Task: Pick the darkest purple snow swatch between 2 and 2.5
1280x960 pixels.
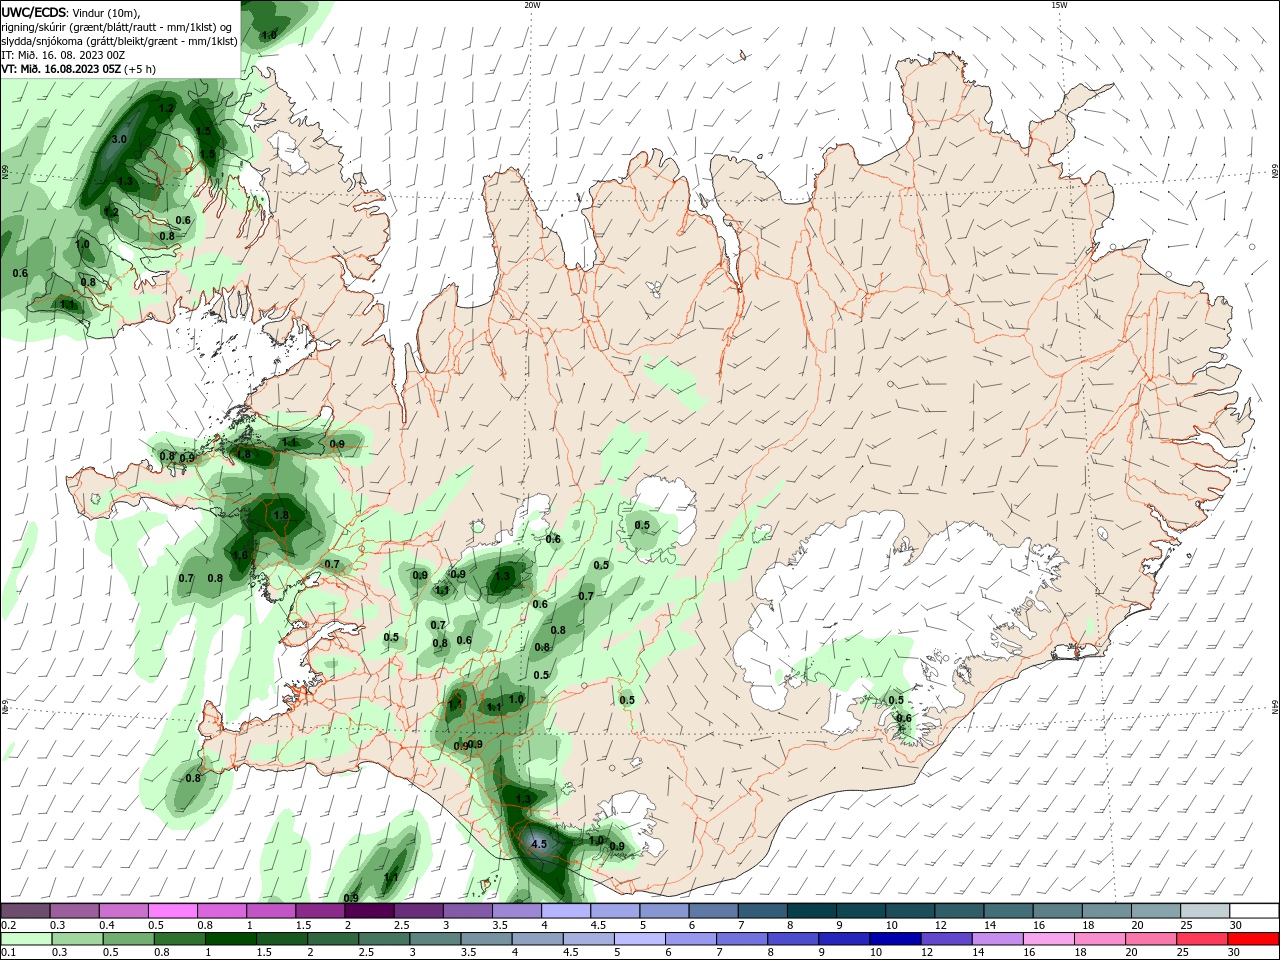Action: coord(370,911)
